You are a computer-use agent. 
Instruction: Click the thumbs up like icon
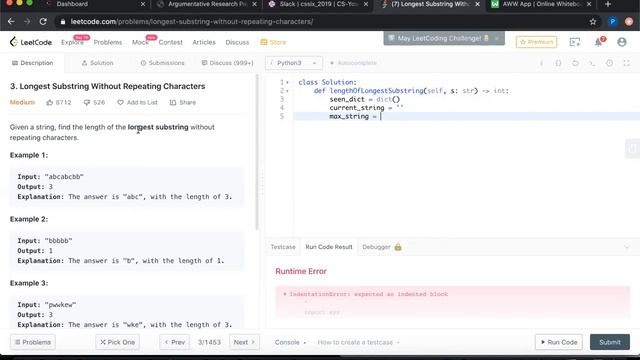coord(50,102)
